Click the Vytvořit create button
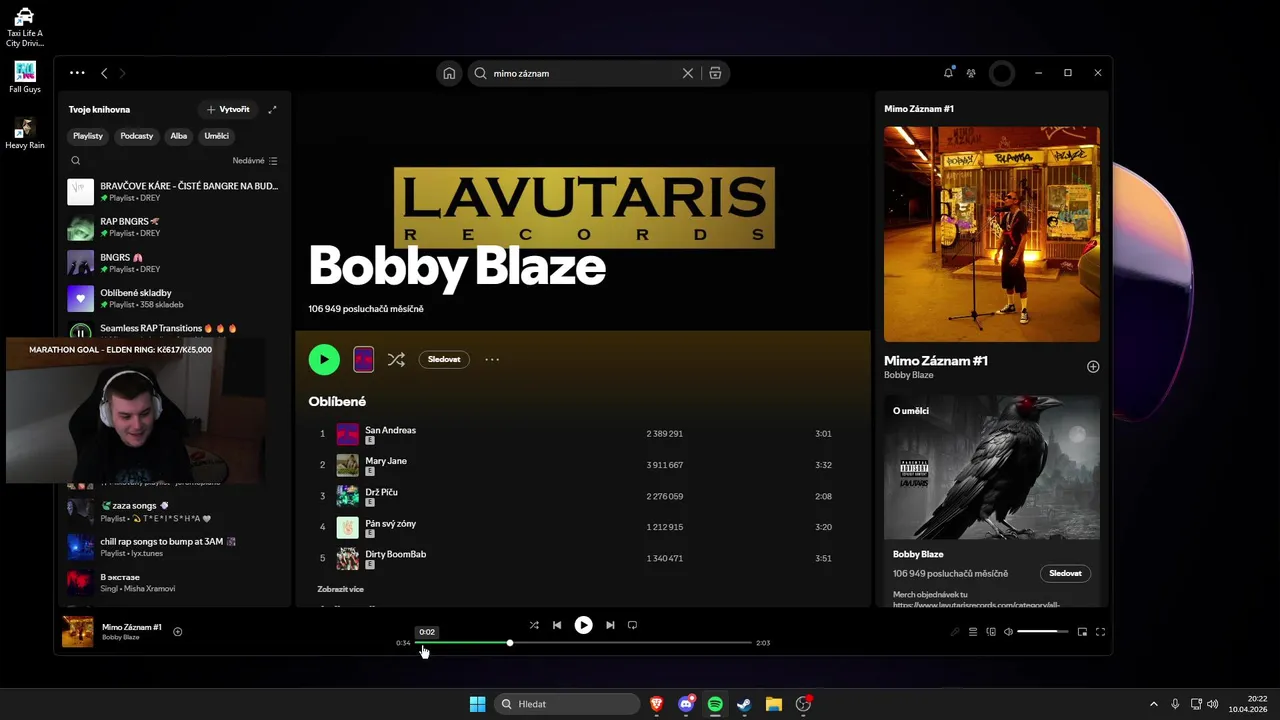This screenshot has width=1280, height=720. tap(228, 109)
